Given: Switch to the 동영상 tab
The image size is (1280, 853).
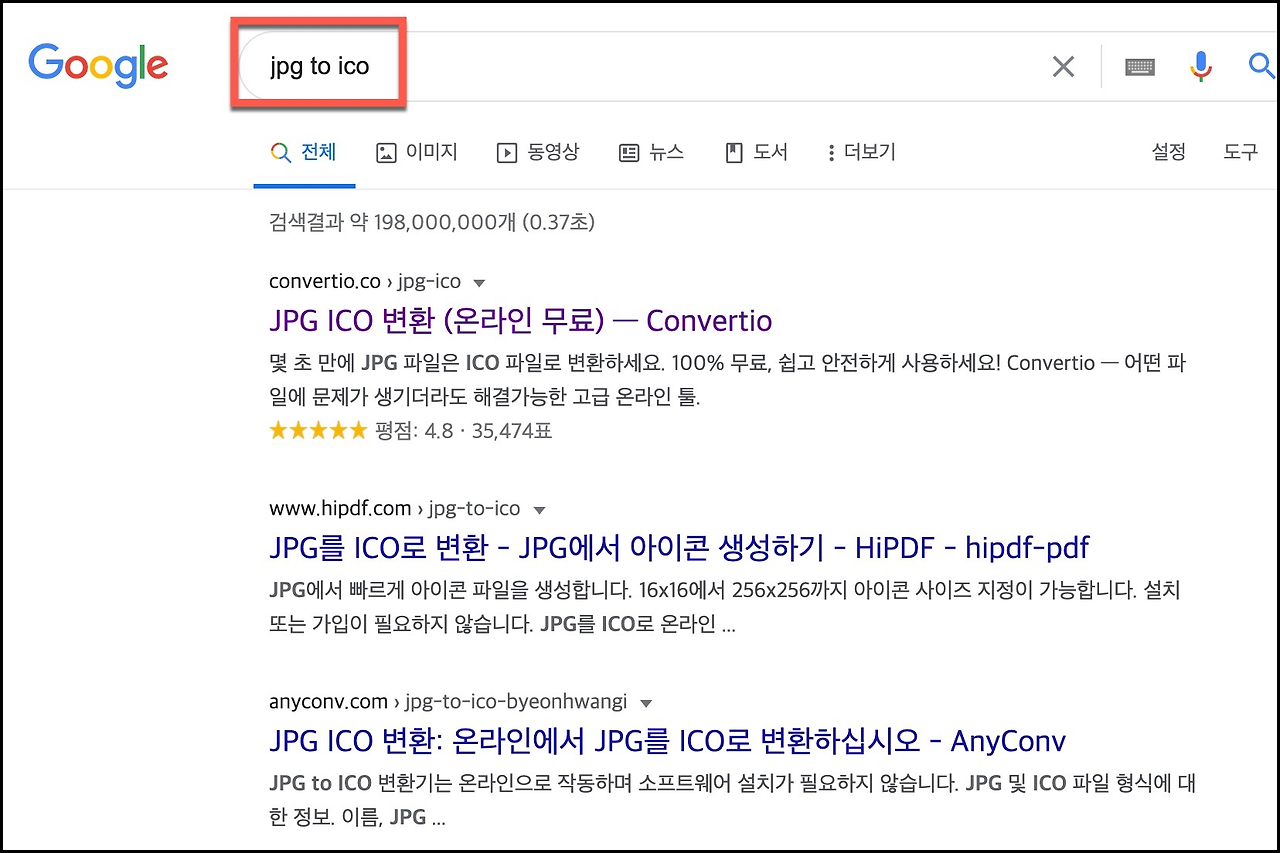Looking at the screenshot, I should click(x=538, y=153).
